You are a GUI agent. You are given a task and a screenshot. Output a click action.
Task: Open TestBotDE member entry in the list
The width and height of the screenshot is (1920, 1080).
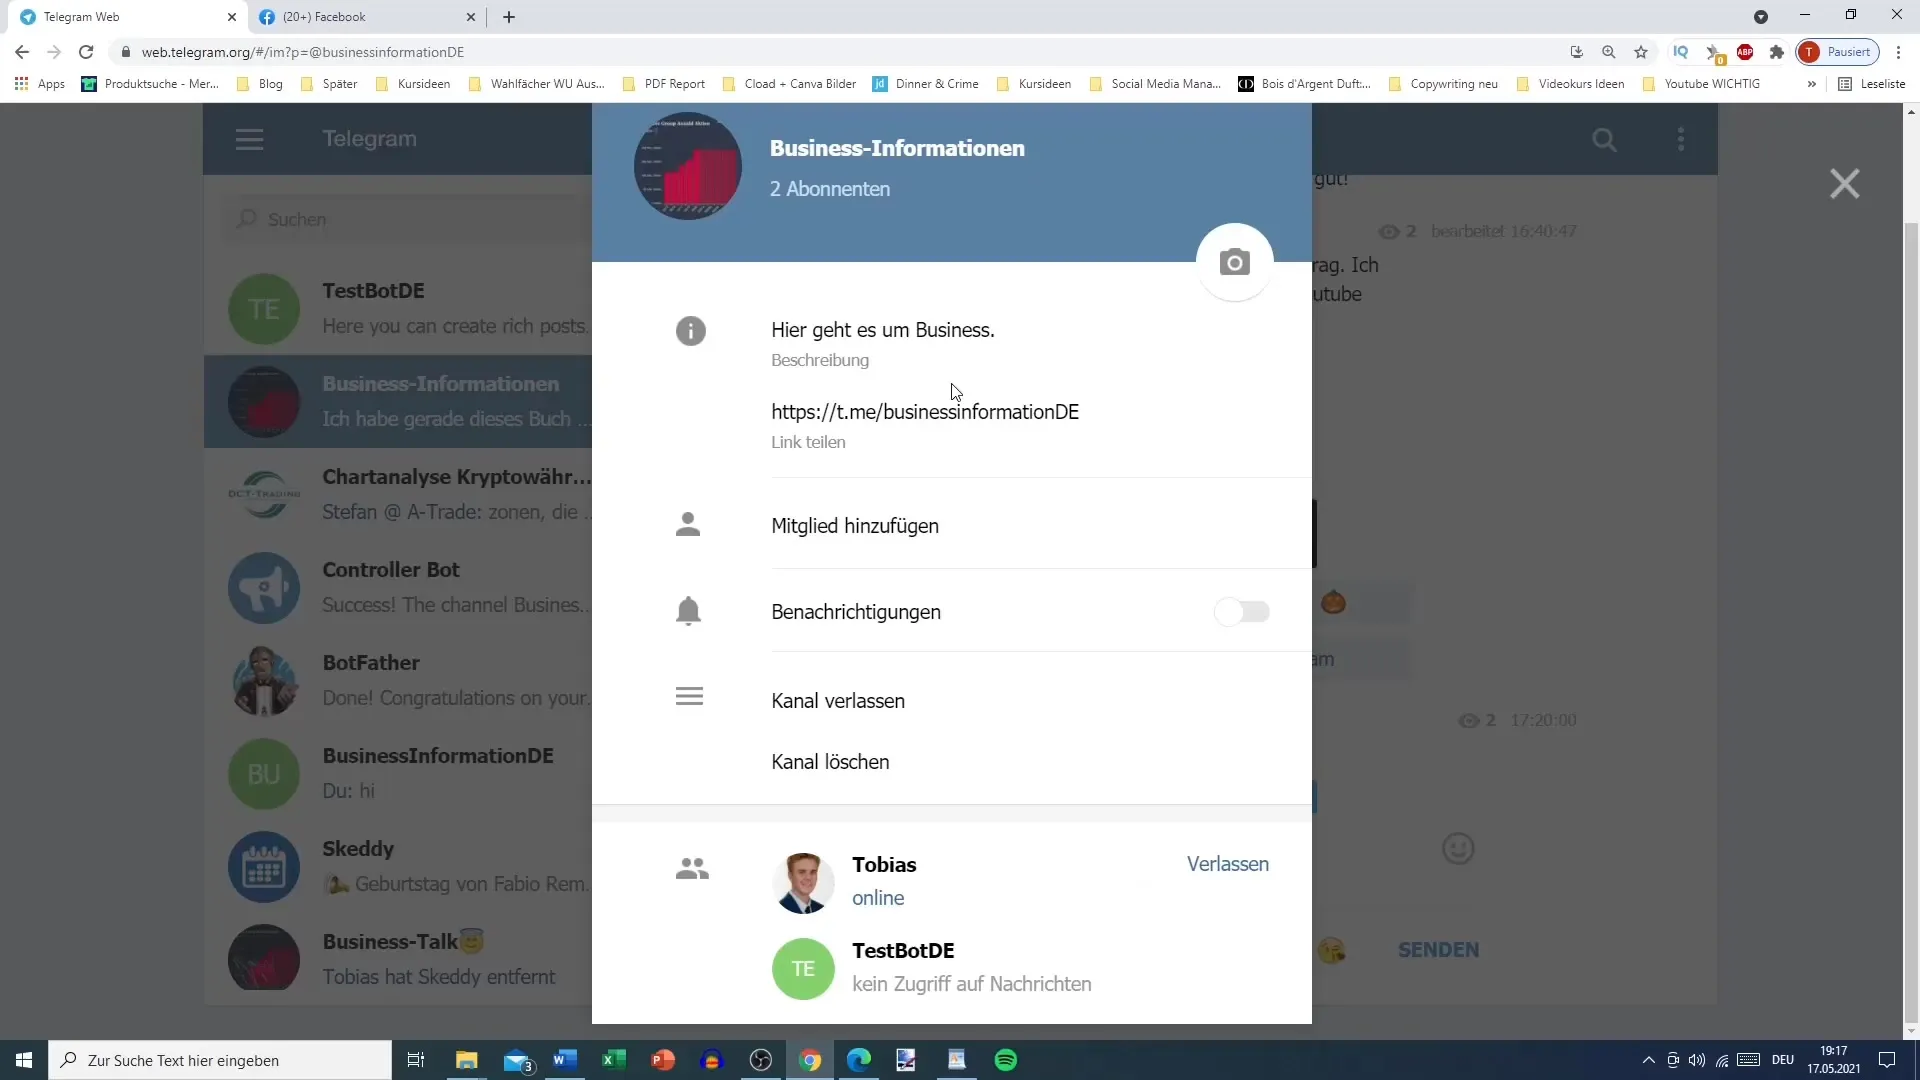pos(952,968)
